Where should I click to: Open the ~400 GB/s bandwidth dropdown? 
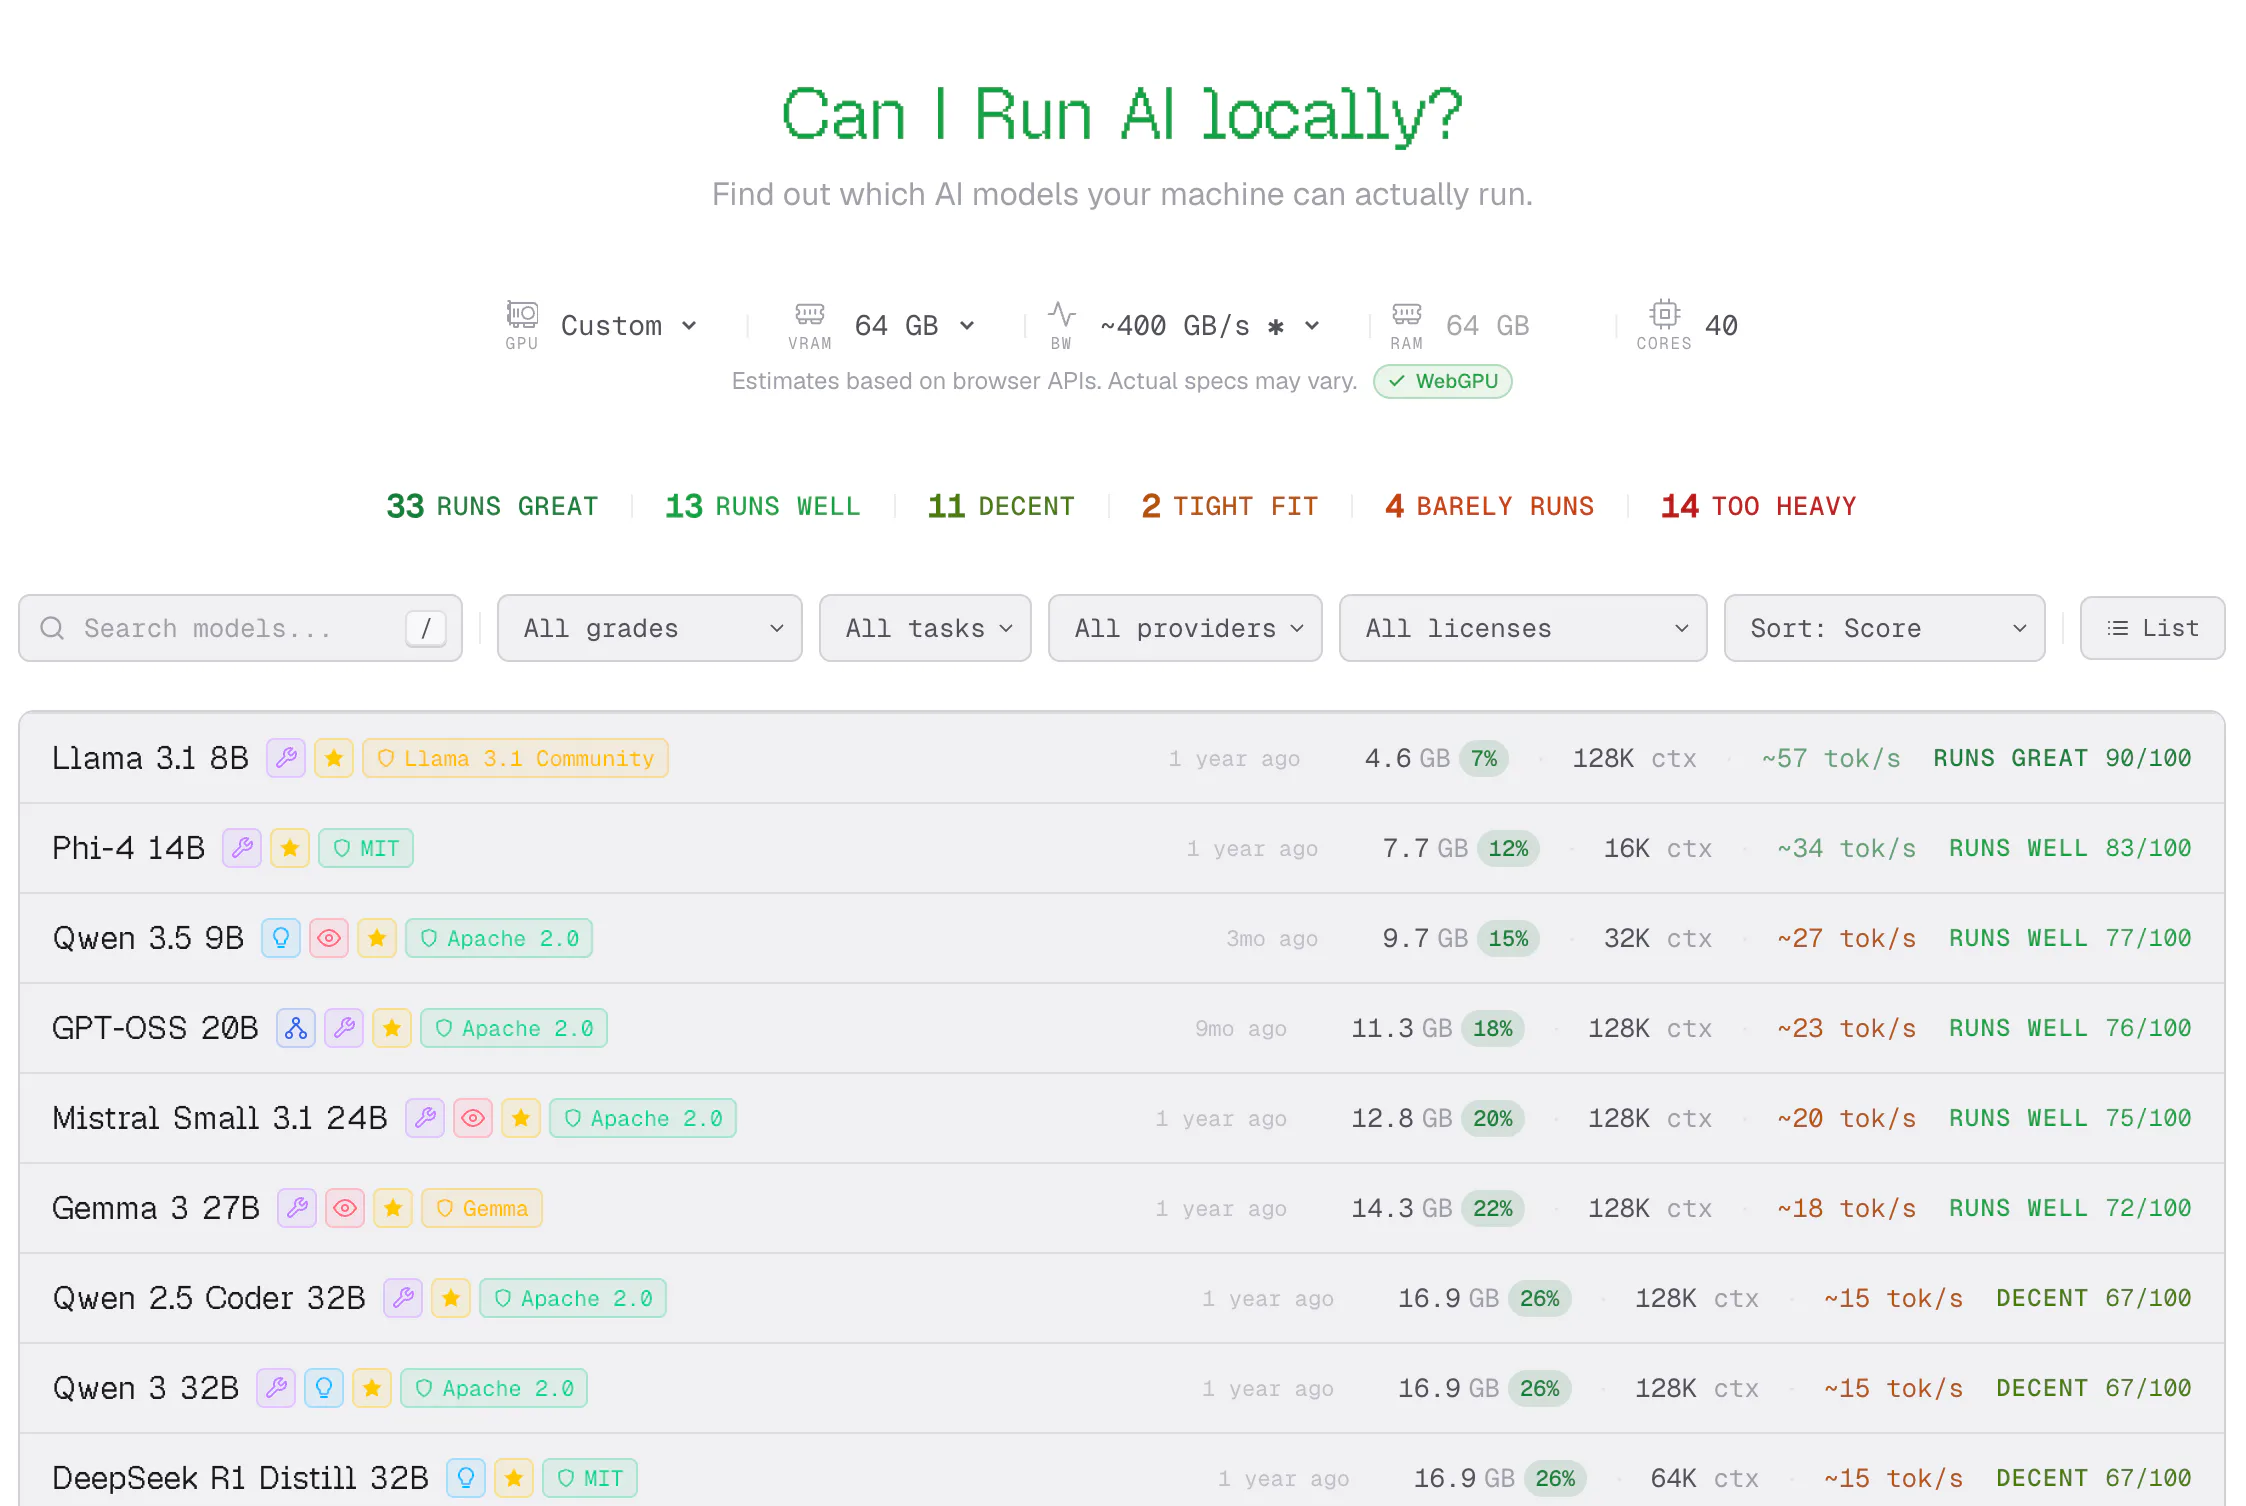tap(1210, 326)
